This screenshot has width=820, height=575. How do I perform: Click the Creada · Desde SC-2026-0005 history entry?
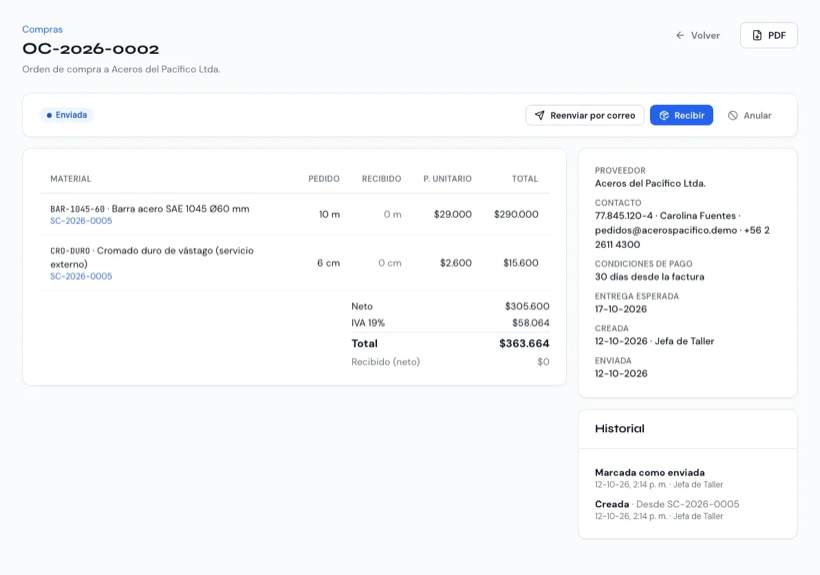coord(667,510)
